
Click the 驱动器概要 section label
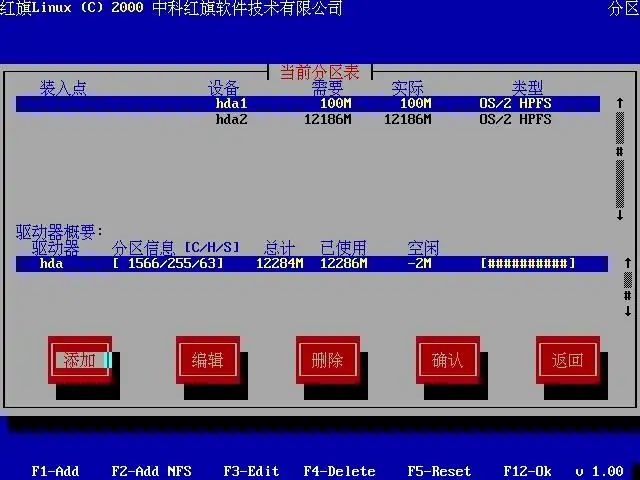pyautogui.click(x=59, y=231)
